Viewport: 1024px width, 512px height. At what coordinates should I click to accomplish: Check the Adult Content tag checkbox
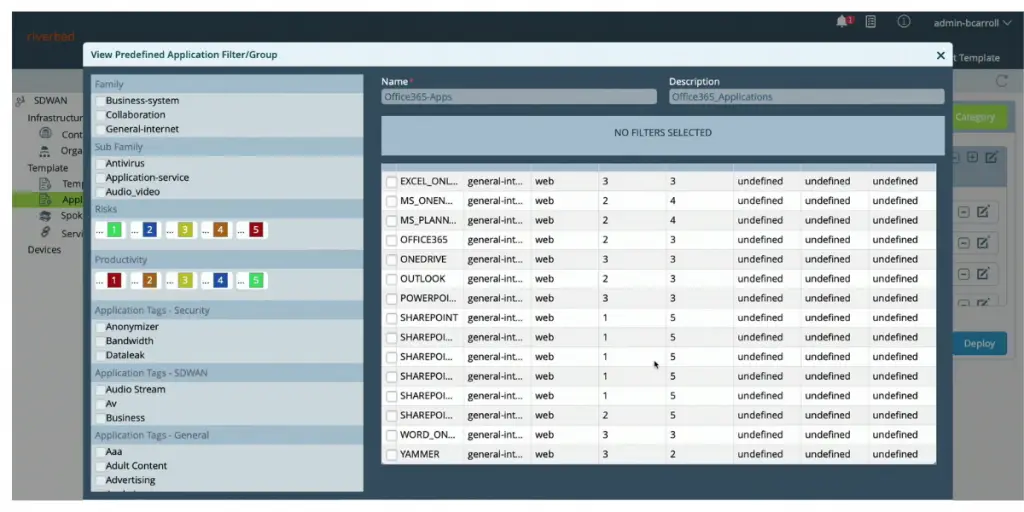tap(99, 466)
